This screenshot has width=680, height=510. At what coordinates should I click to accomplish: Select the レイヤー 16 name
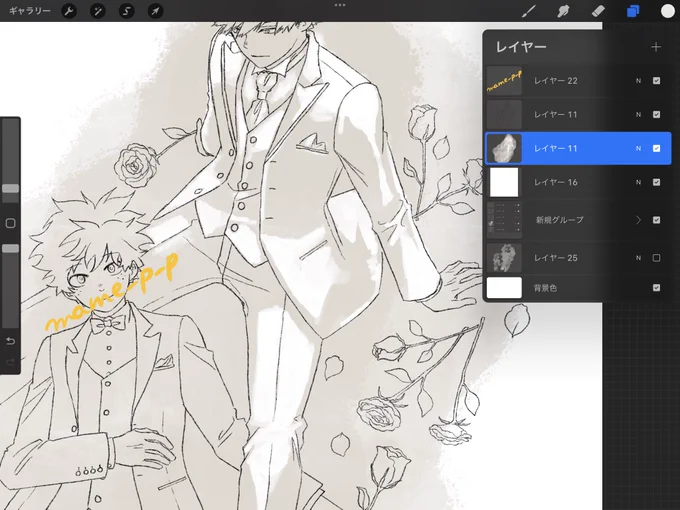[x=556, y=182]
